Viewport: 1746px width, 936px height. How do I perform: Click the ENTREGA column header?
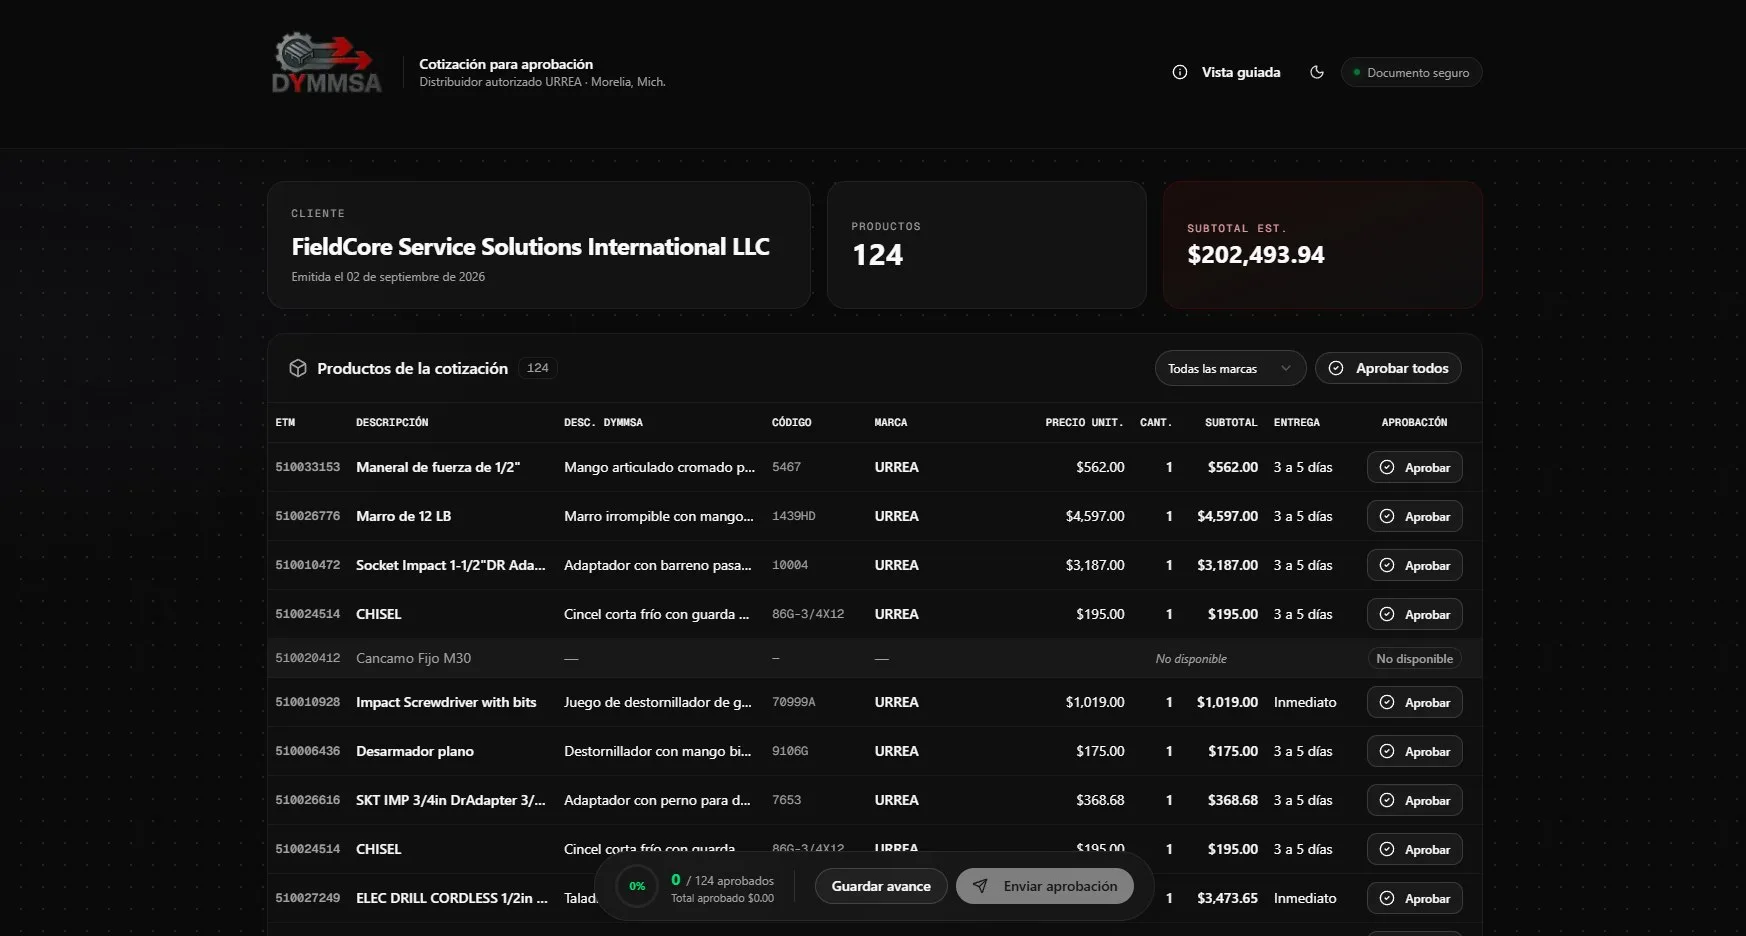(1296, 422)
